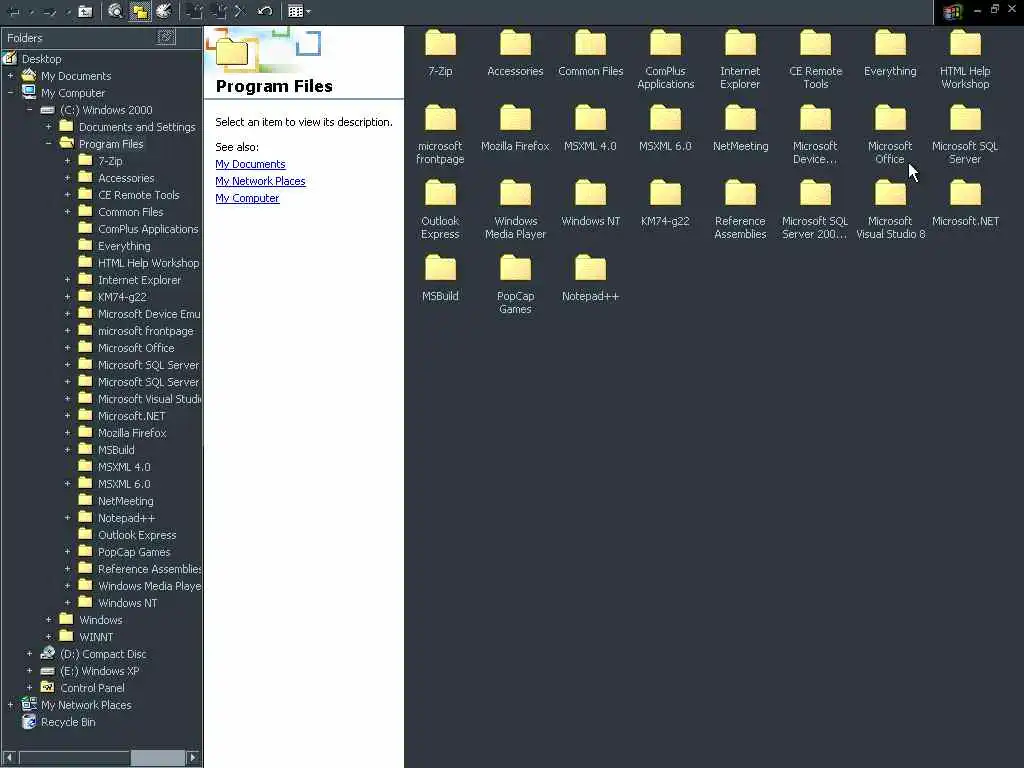Select Recycle Bin in the folder tree
The image size is (1024, 768).
pyautogui.click(x=68, y=722)
